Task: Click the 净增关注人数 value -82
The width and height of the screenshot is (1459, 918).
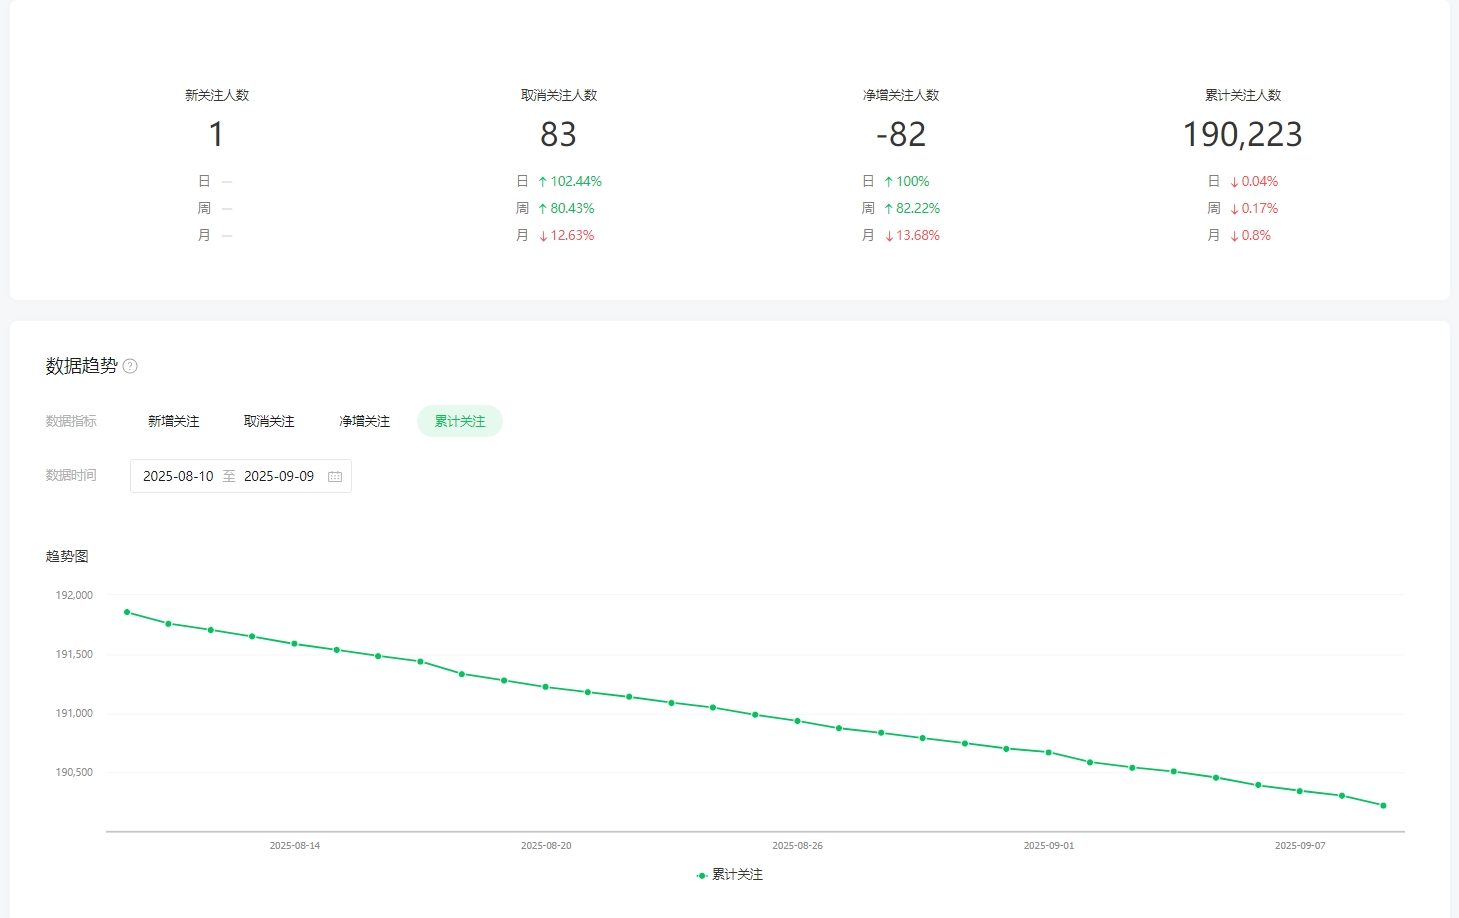Action: pos(901,134)
